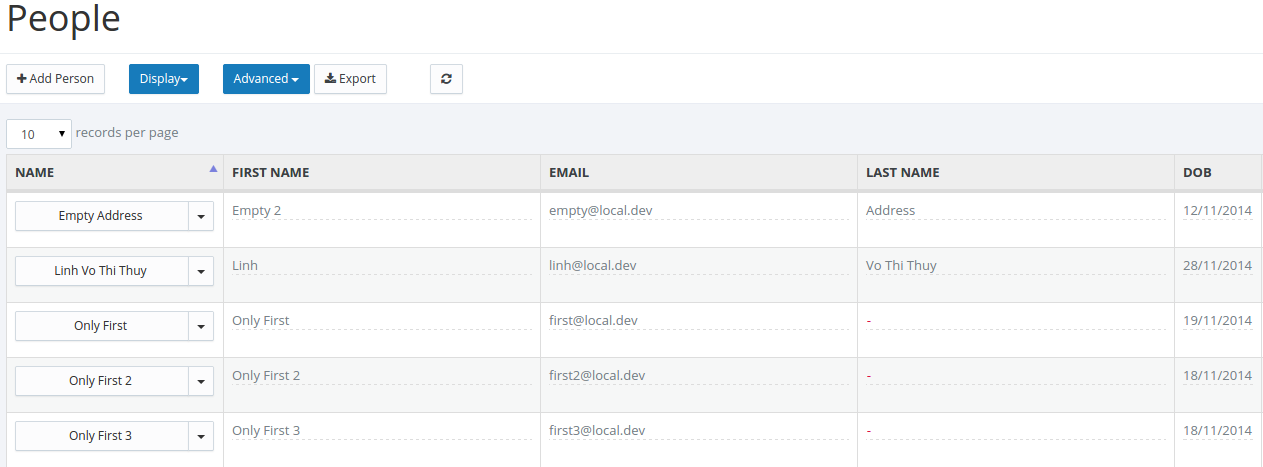1263x467 pixels.
Task: Edit first name cell 'Only First 2'
Action: tap(381, 376)
